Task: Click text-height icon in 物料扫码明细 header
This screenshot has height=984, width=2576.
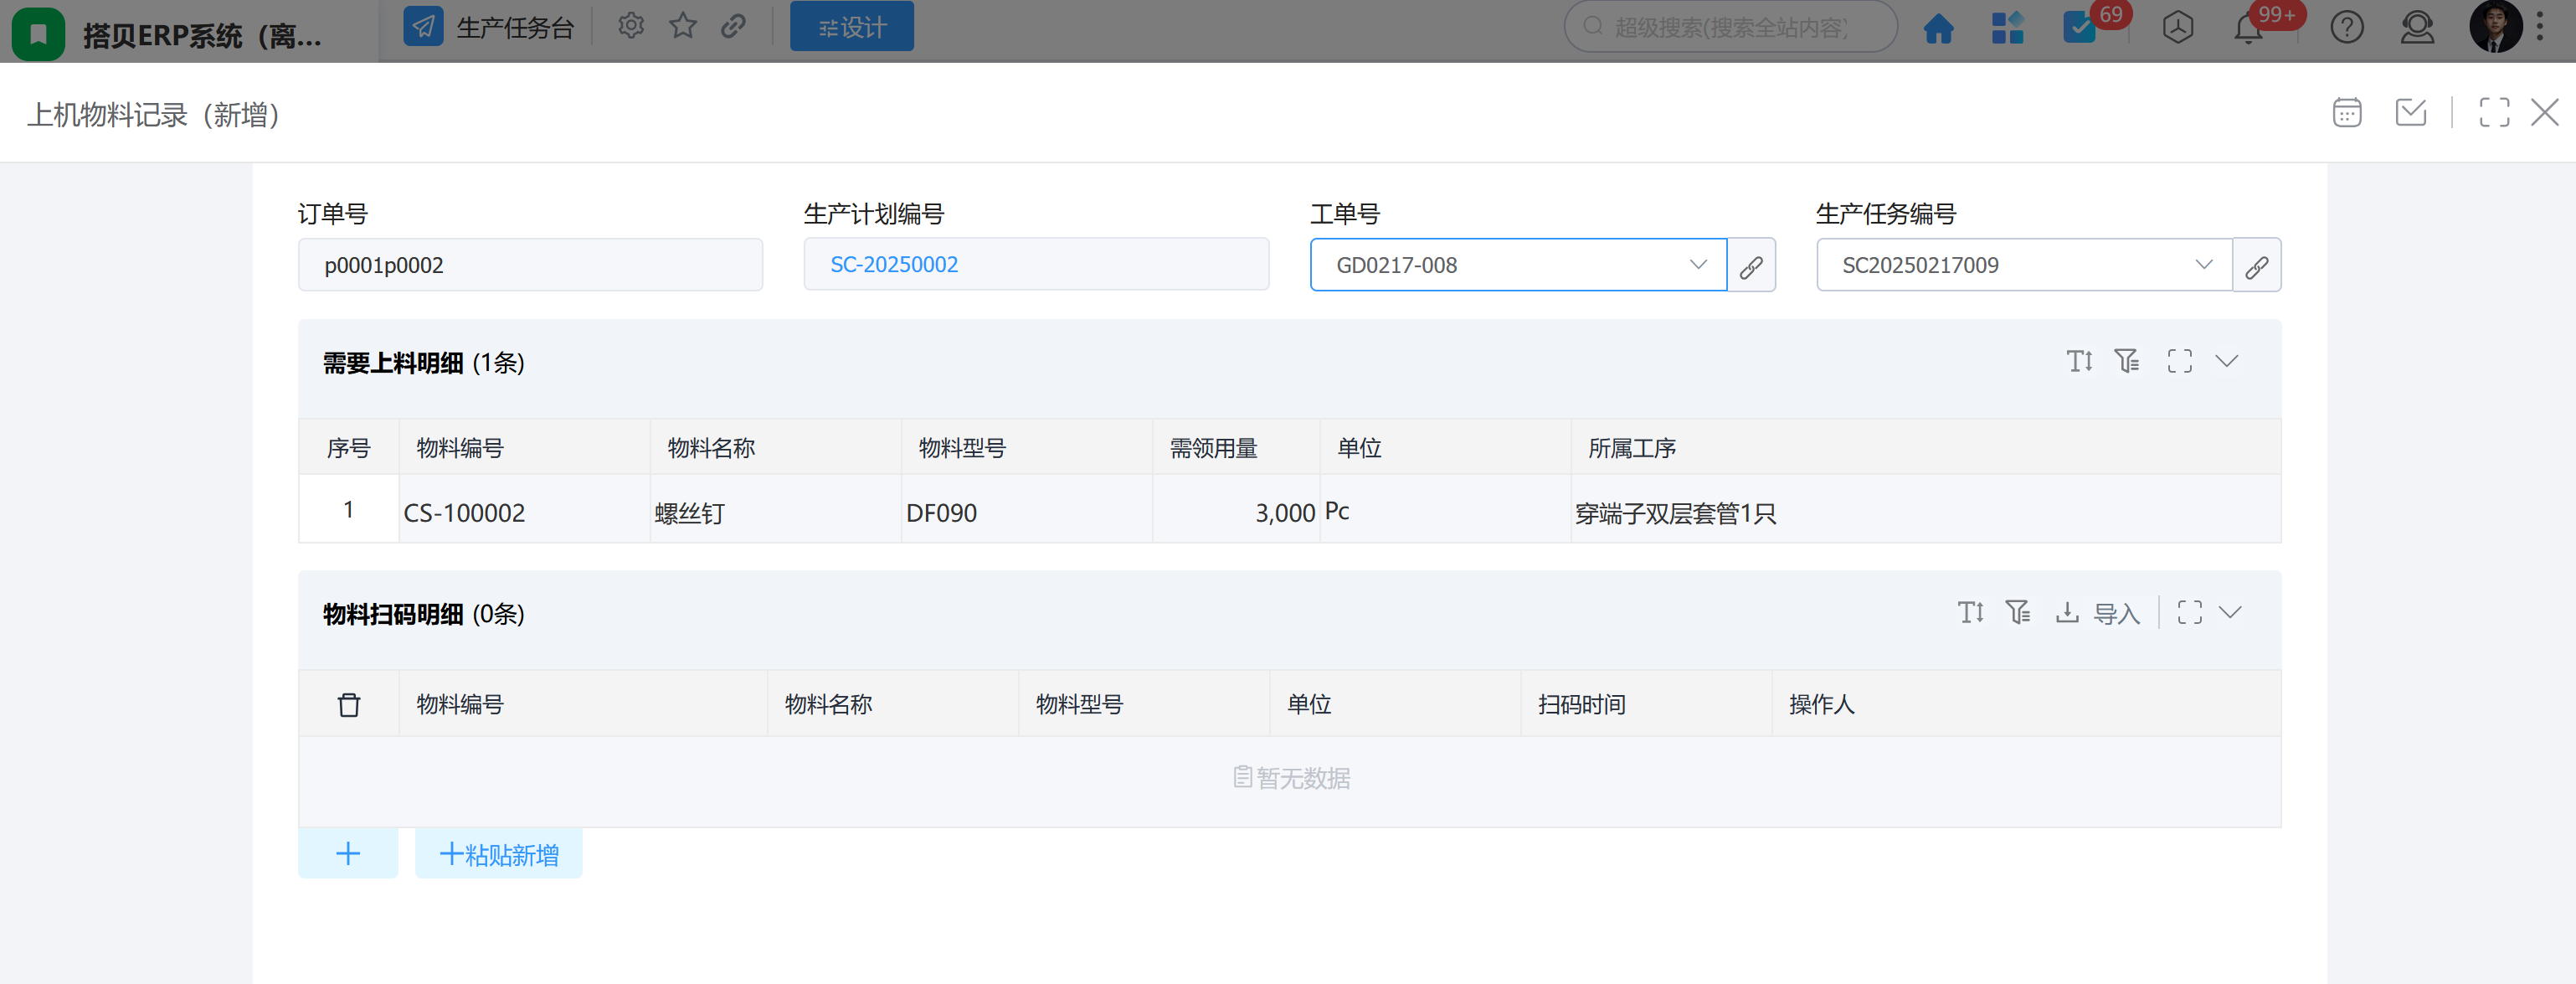Action: [x=1970, y=612]
